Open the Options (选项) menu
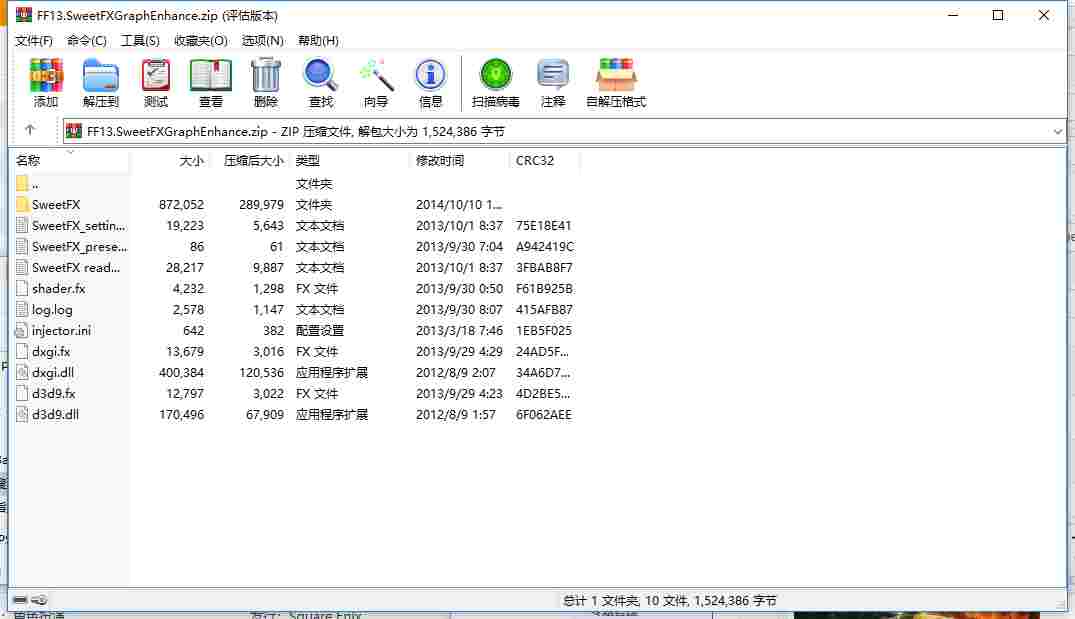 click(x=263, y=40)
